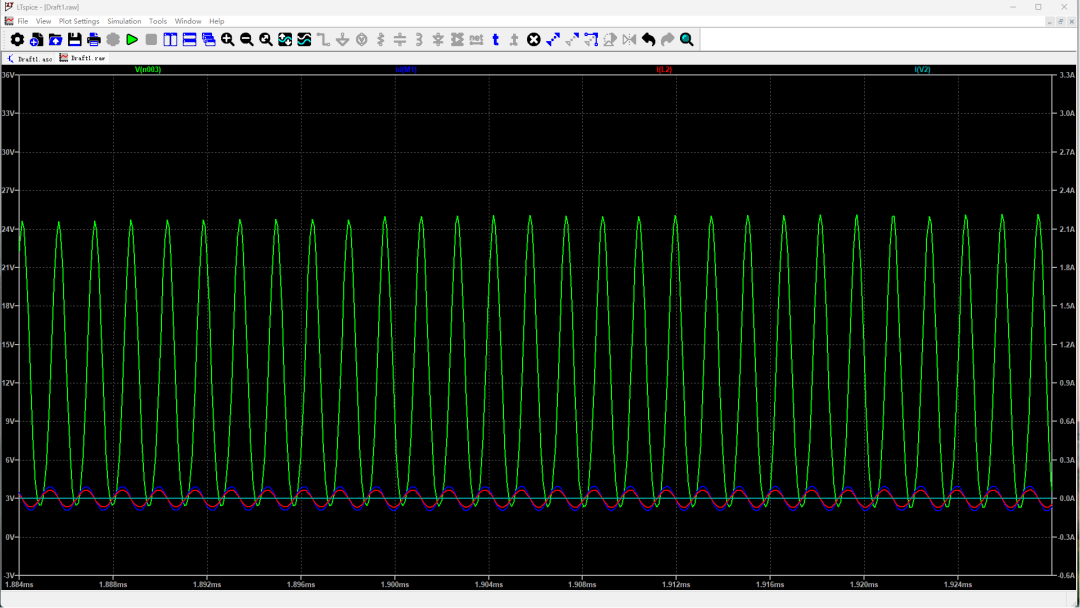Open the Plot Settings menu
Viewport: 1080px width, 608px height.
coord(79,21)
